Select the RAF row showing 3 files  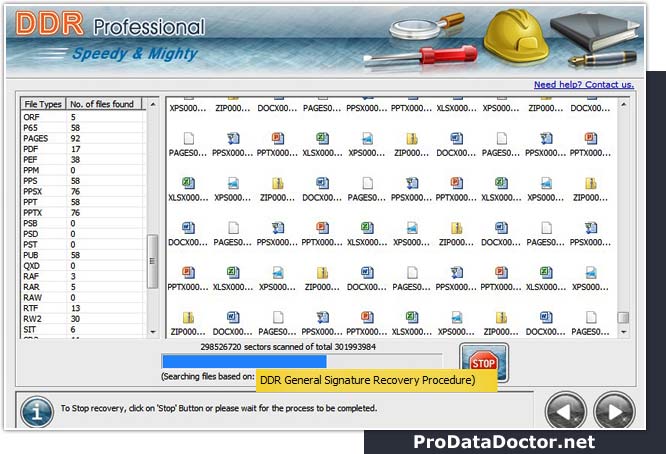coord(82,276)
